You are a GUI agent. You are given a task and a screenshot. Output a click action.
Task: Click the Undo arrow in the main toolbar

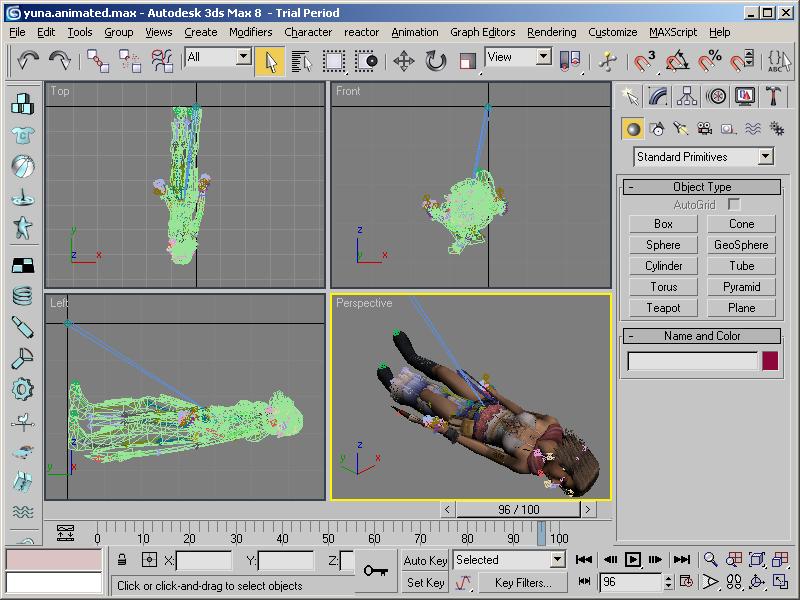[x=27, y=61]
